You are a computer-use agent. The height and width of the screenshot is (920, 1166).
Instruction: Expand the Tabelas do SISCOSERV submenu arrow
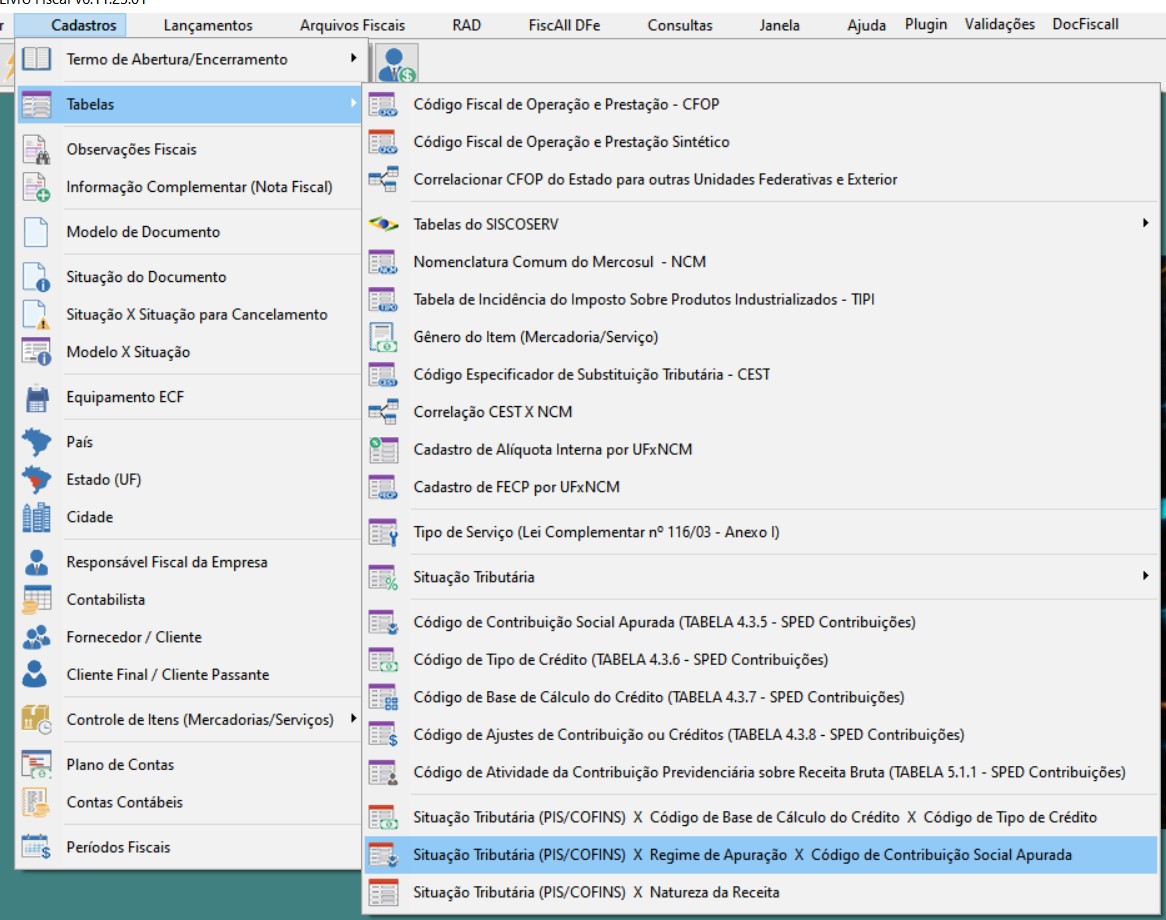[x=1146, y=223]
